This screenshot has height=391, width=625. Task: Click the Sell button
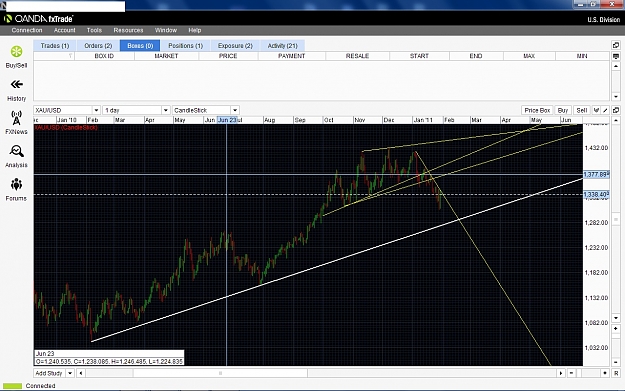point(582,110)
